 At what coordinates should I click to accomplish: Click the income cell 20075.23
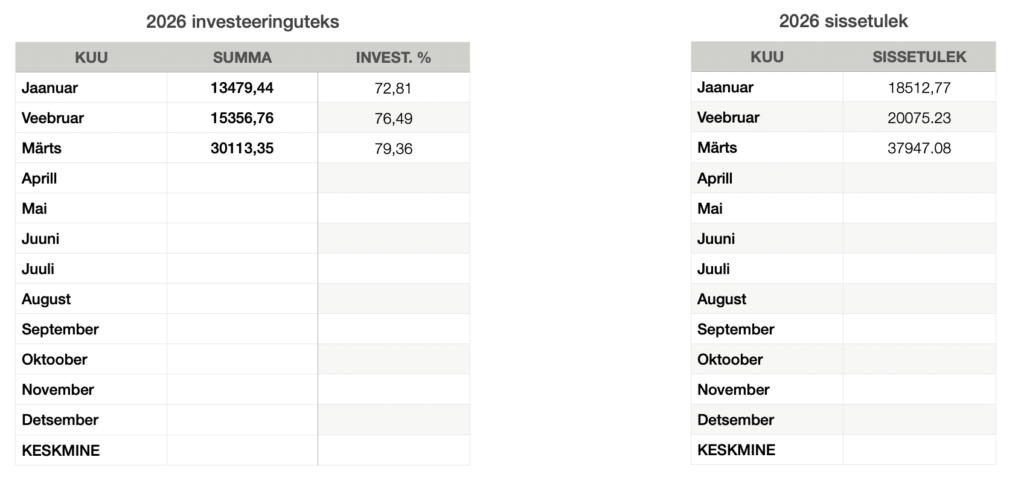click(919, 118)
